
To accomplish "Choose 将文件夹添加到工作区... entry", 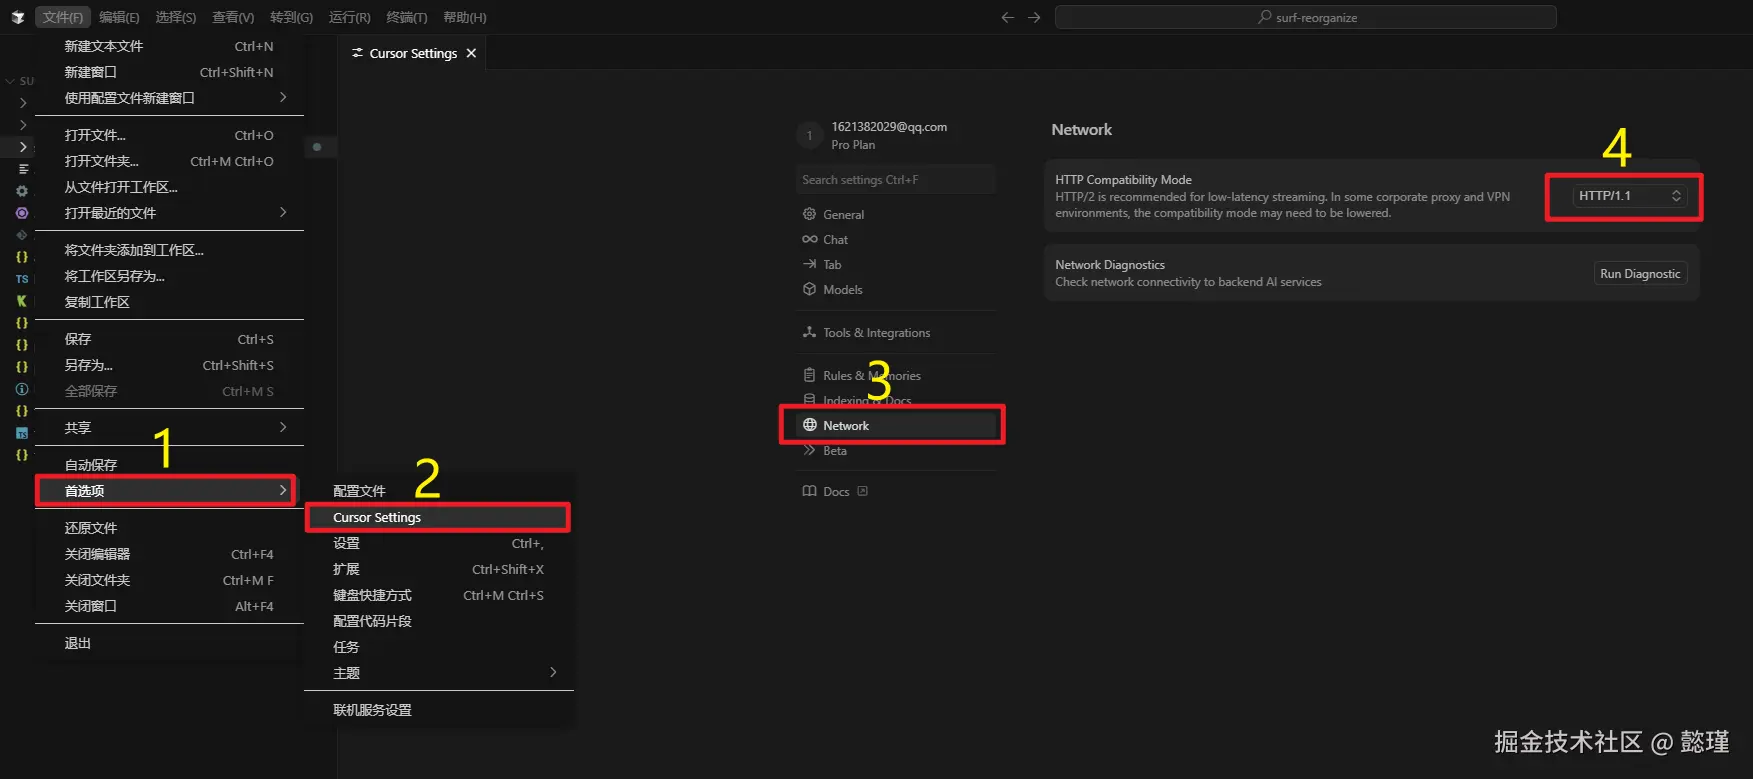I will (x=169, y=250).
